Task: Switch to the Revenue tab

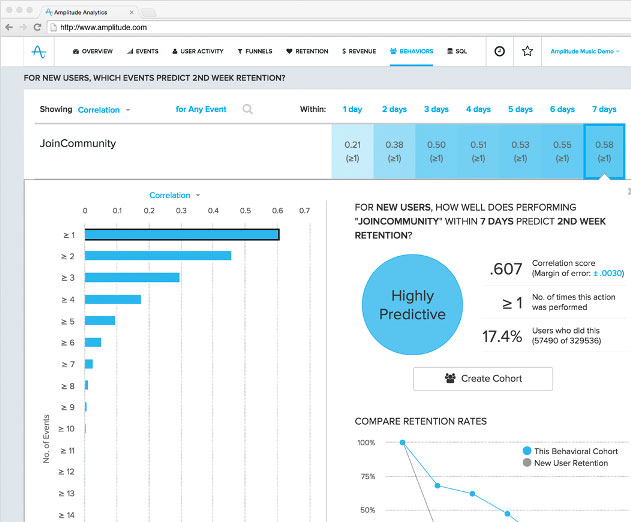Action: coord(359,50)
